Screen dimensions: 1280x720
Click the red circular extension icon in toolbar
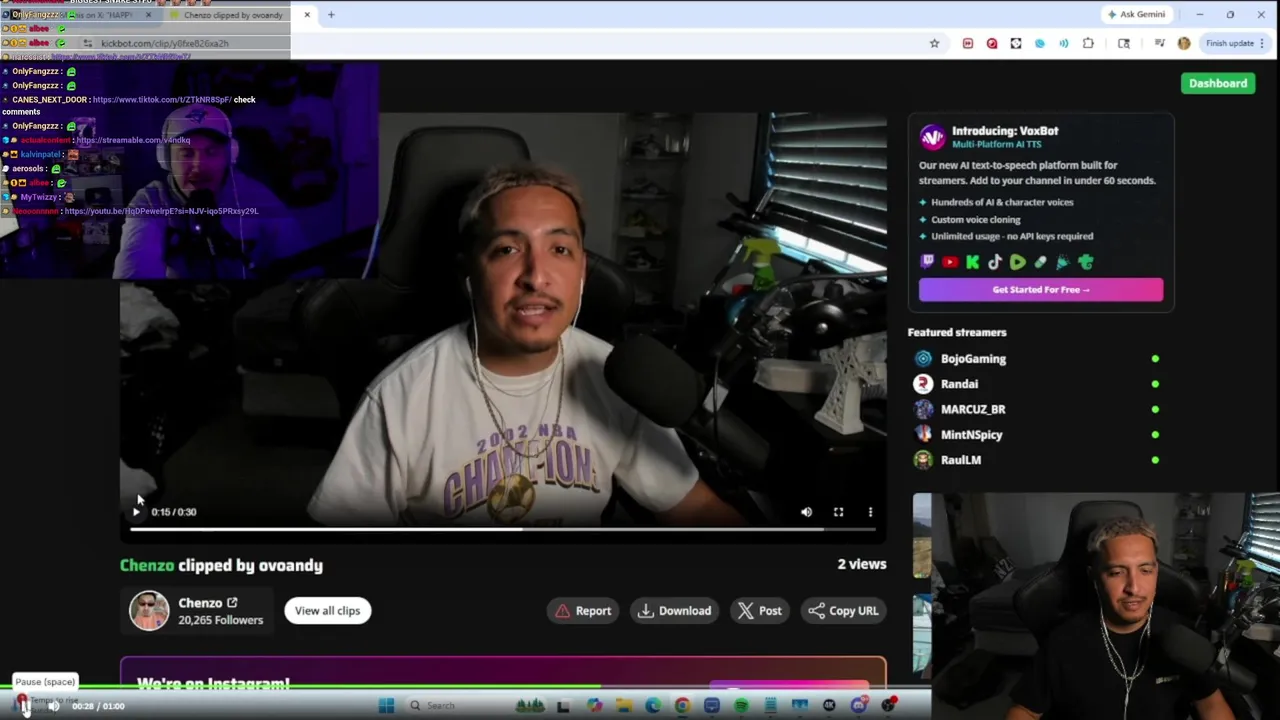[x=991, y=43]
